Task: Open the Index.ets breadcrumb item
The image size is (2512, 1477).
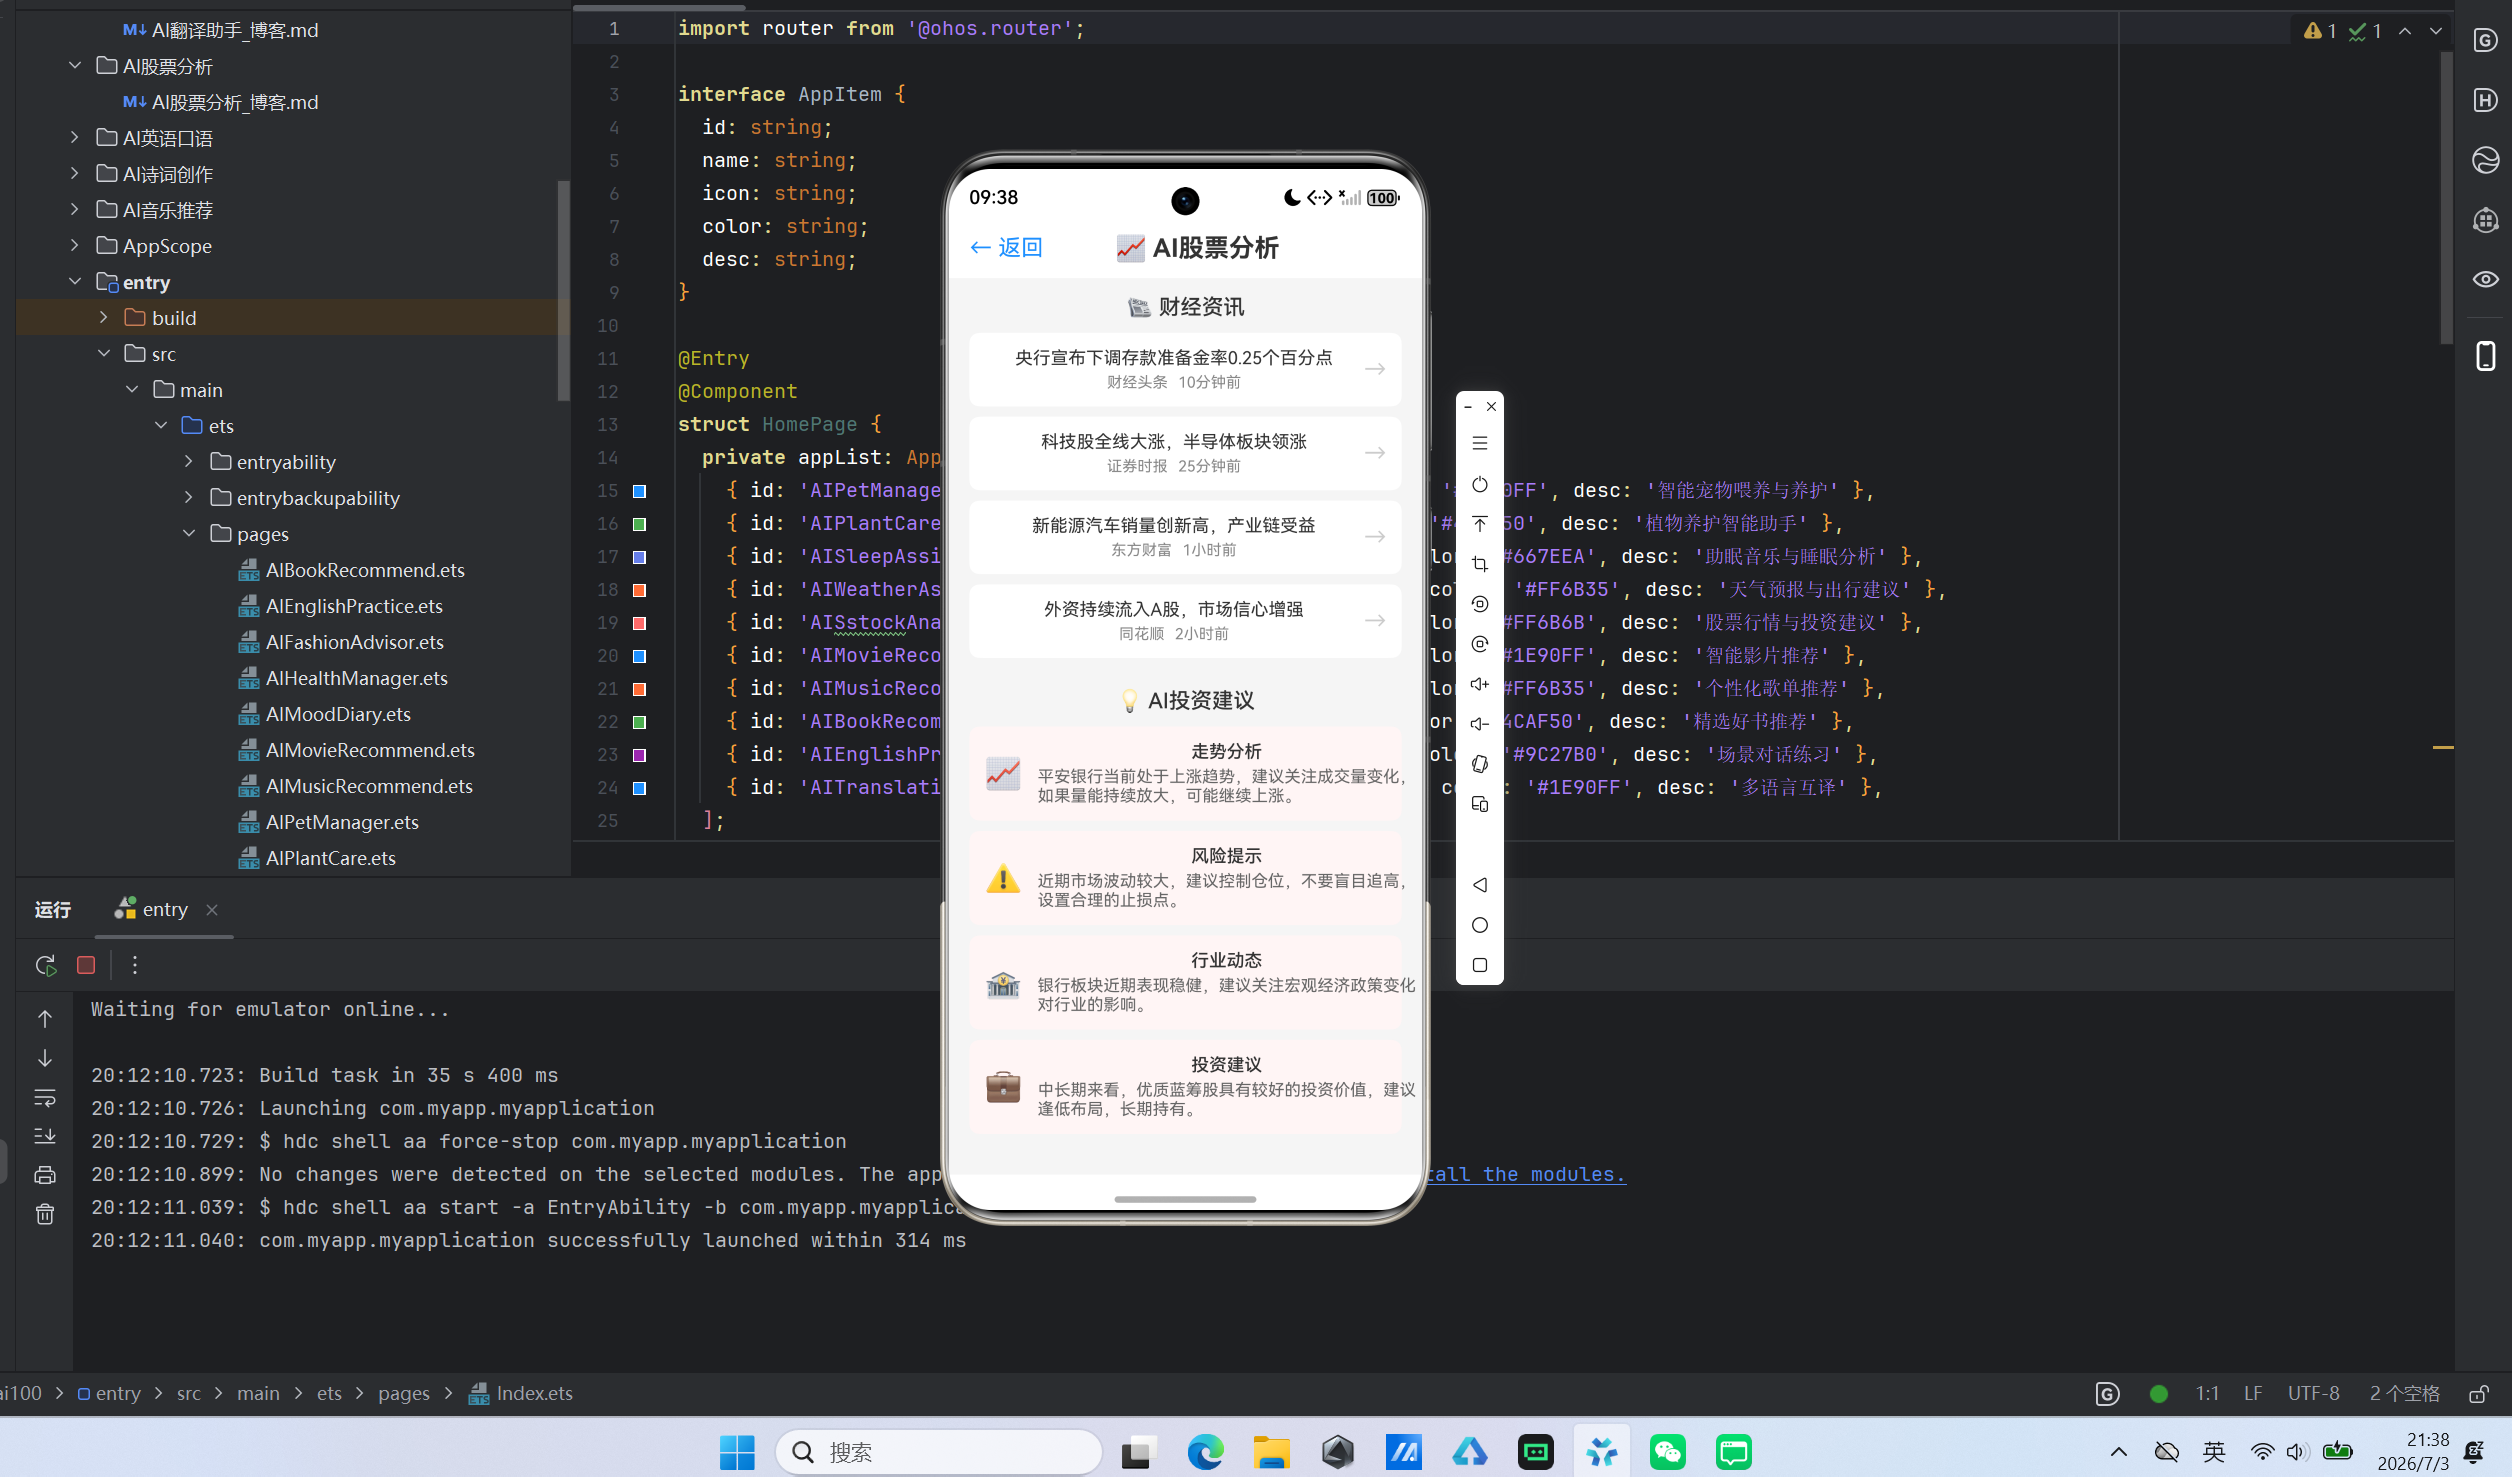Action: pos(521,1393)
